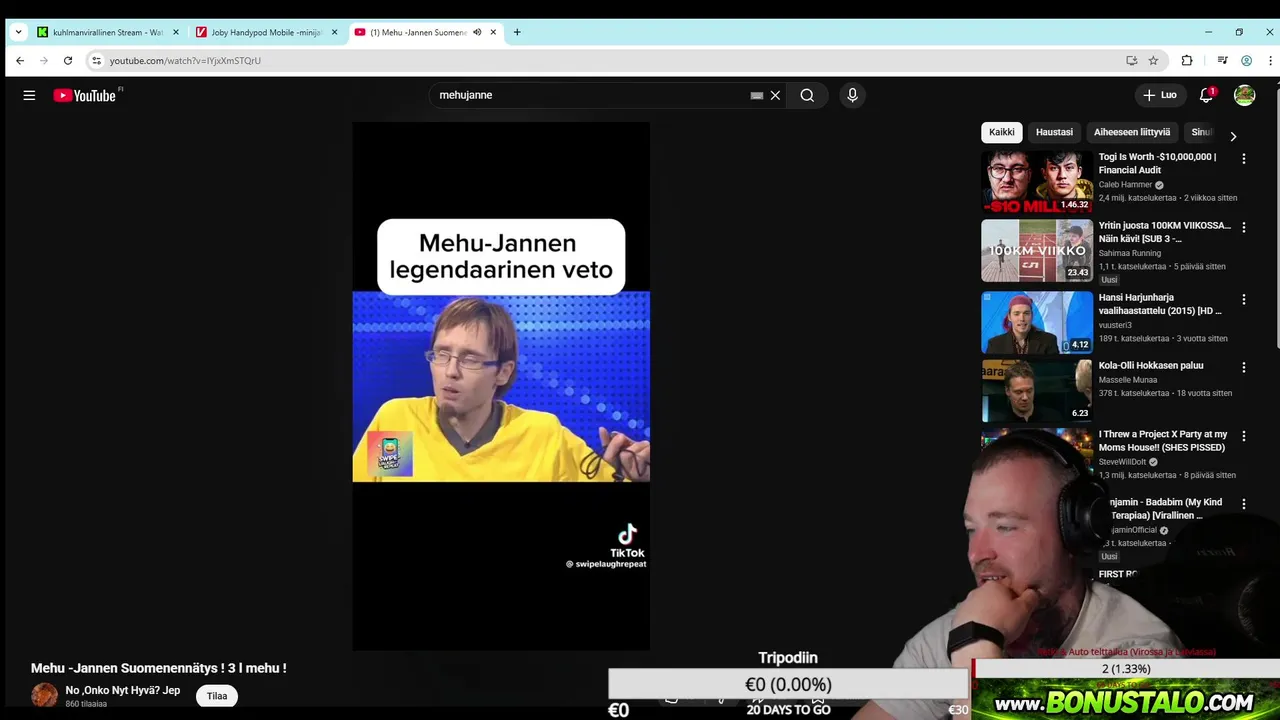Focus the YouTube search field with mehujanne

tap(590, 95)
